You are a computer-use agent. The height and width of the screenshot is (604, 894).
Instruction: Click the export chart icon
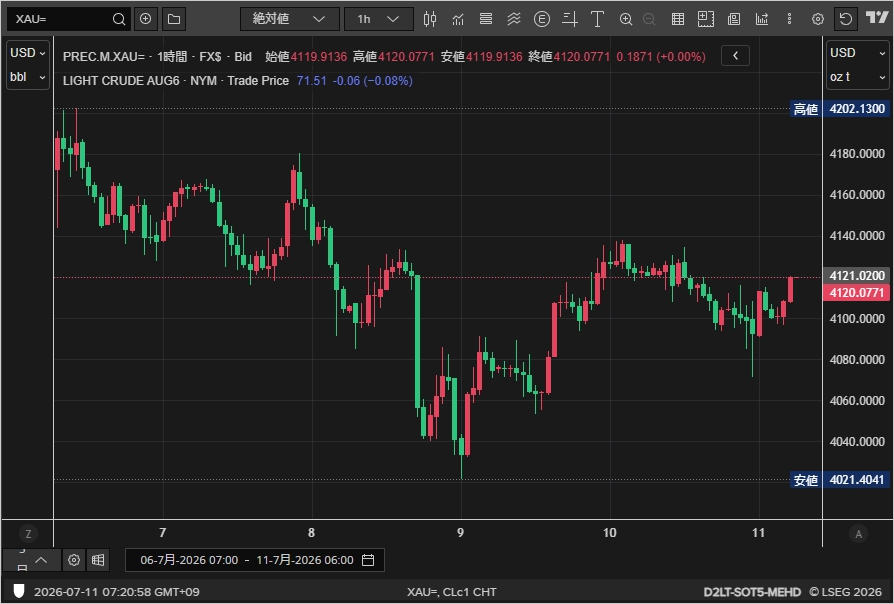tap(762, 19)
